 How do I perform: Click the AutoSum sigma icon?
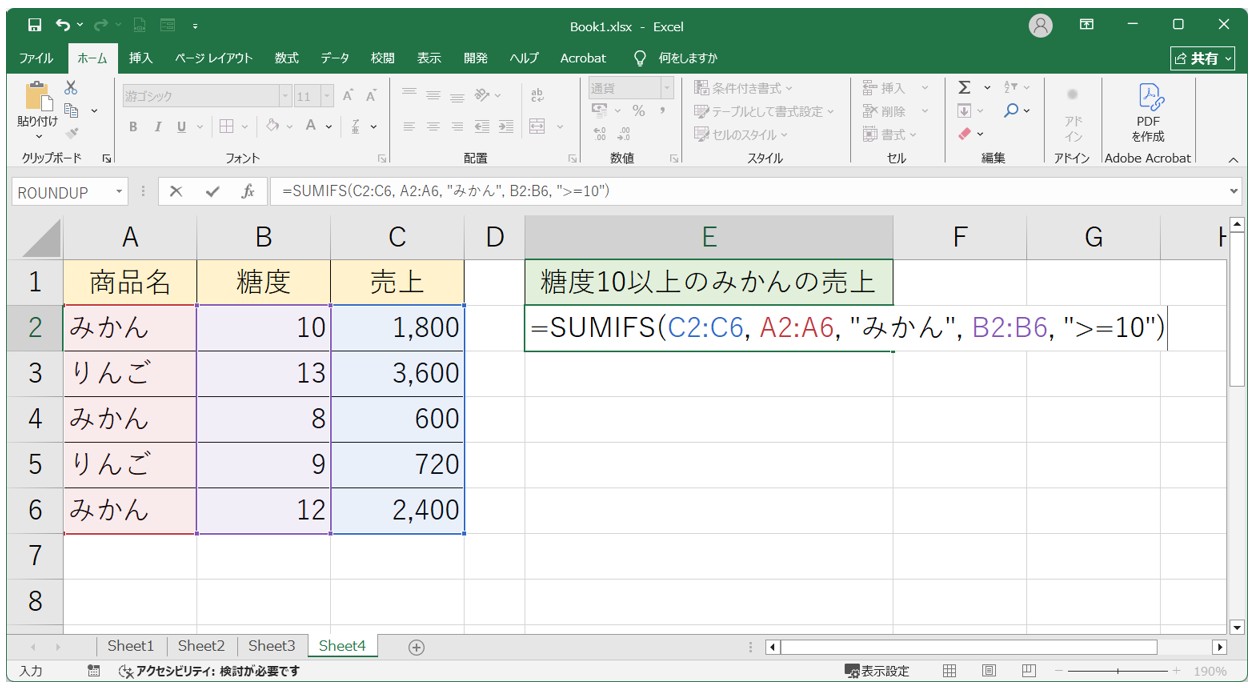coord(964,88)
